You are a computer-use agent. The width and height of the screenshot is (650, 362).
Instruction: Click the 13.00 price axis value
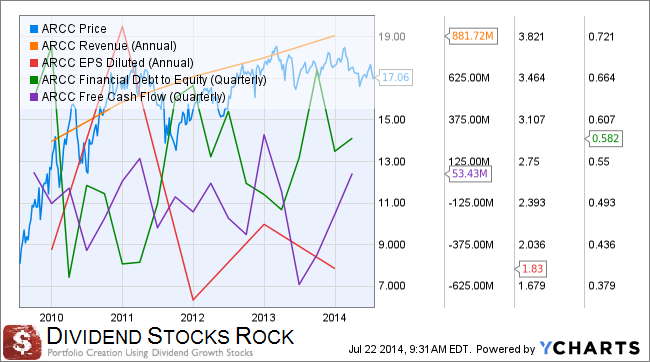coord(392,161)
